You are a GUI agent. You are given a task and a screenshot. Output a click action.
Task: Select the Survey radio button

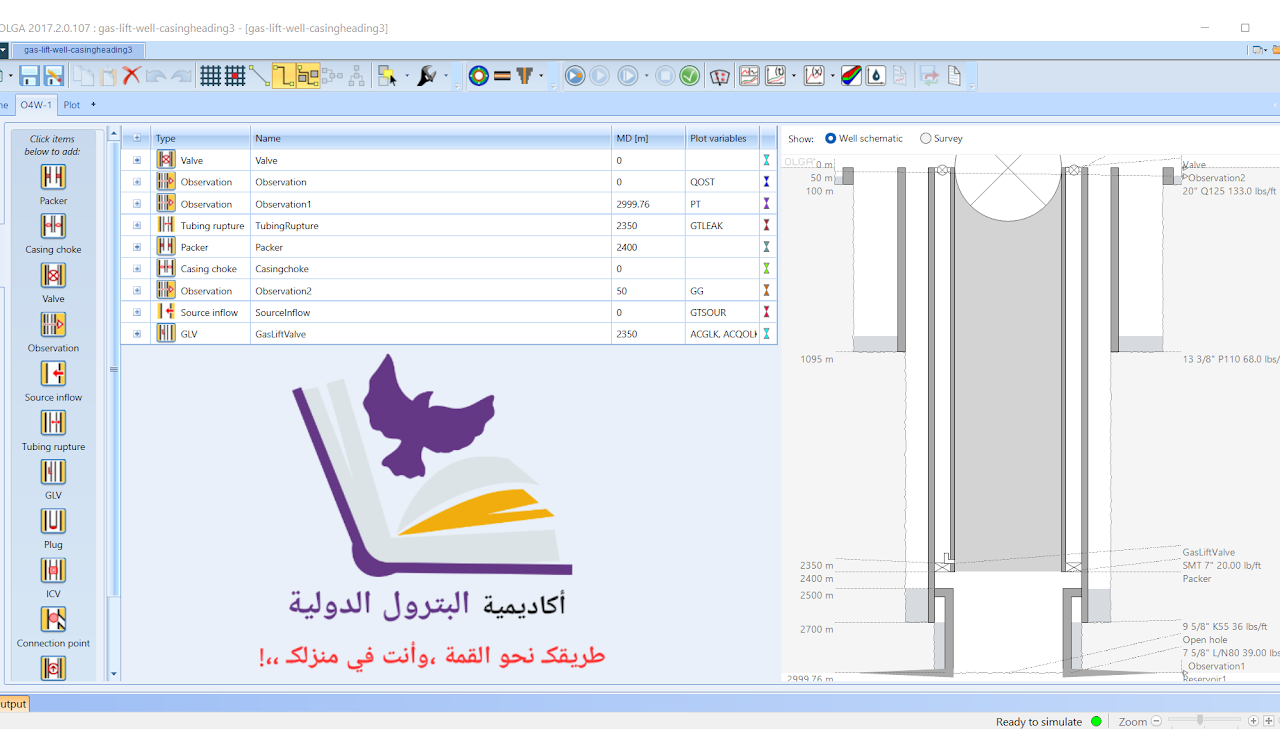[x=925, y=139]
